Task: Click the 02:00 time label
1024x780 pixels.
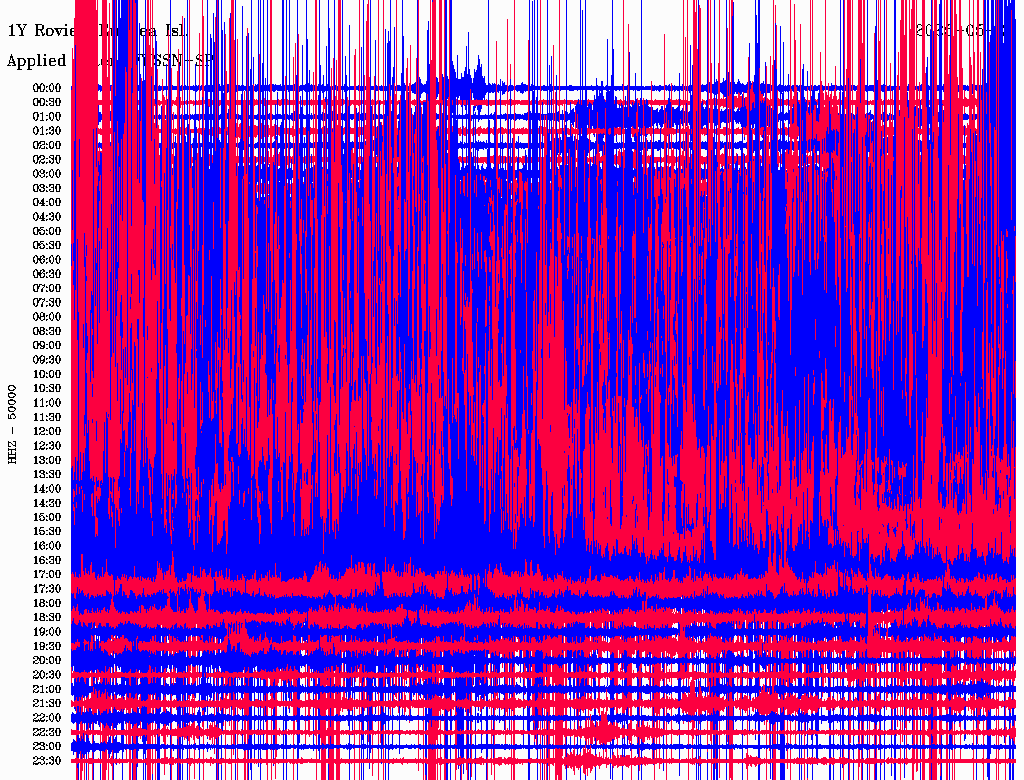Action: [47, 146]
